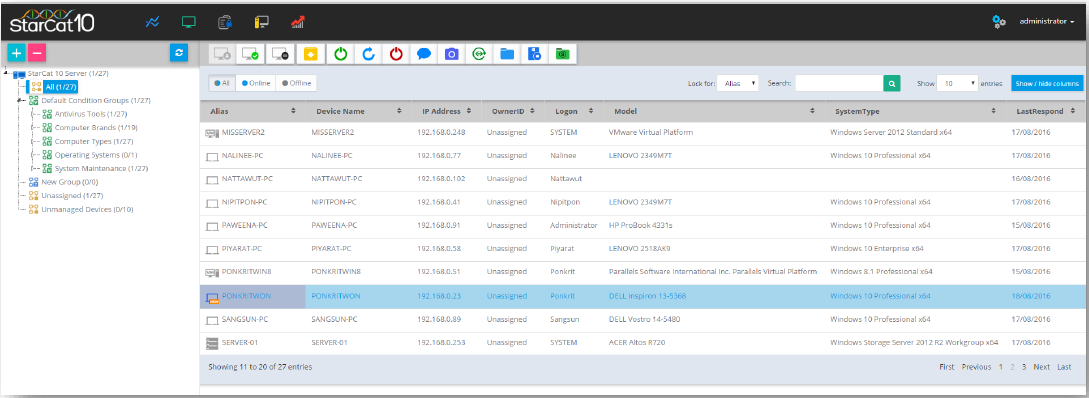Go to page 3
The width and height of the screenshot is (1089, 398).
(x=1024, y=367)
